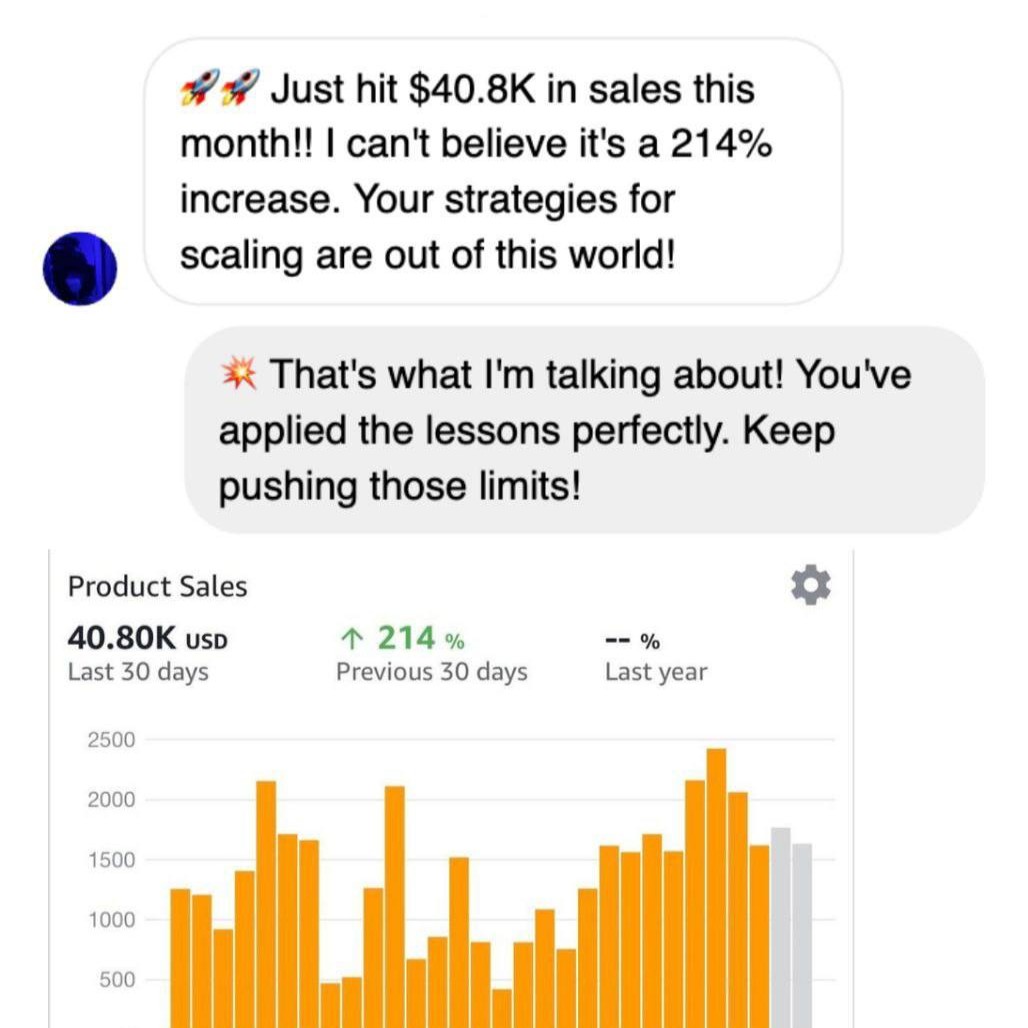Open the Product Sales settings gear
Screen dimensions: 1028x1028
[810, 586]
